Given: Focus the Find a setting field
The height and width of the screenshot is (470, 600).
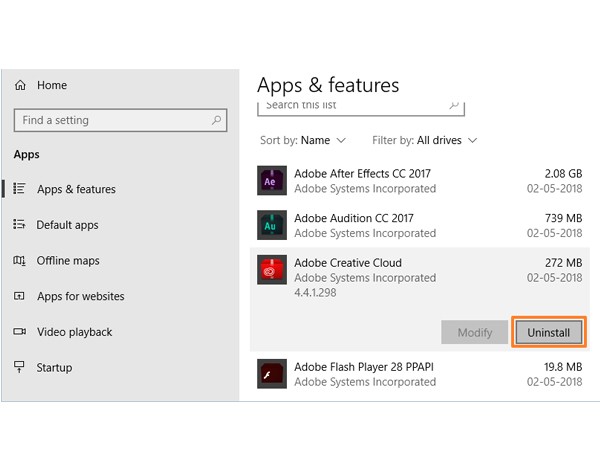Looking at the screenshot, I should [110, 120].
